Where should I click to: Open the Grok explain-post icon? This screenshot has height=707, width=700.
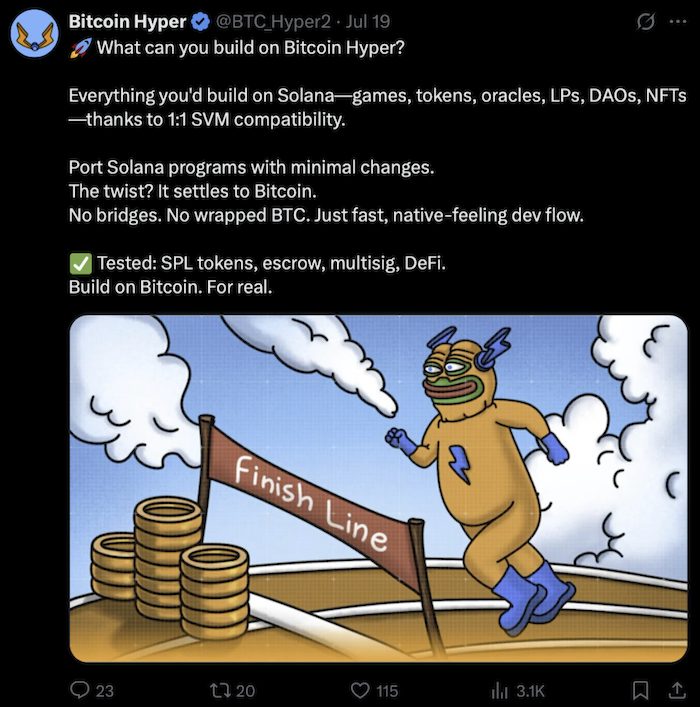click(645, 21)
